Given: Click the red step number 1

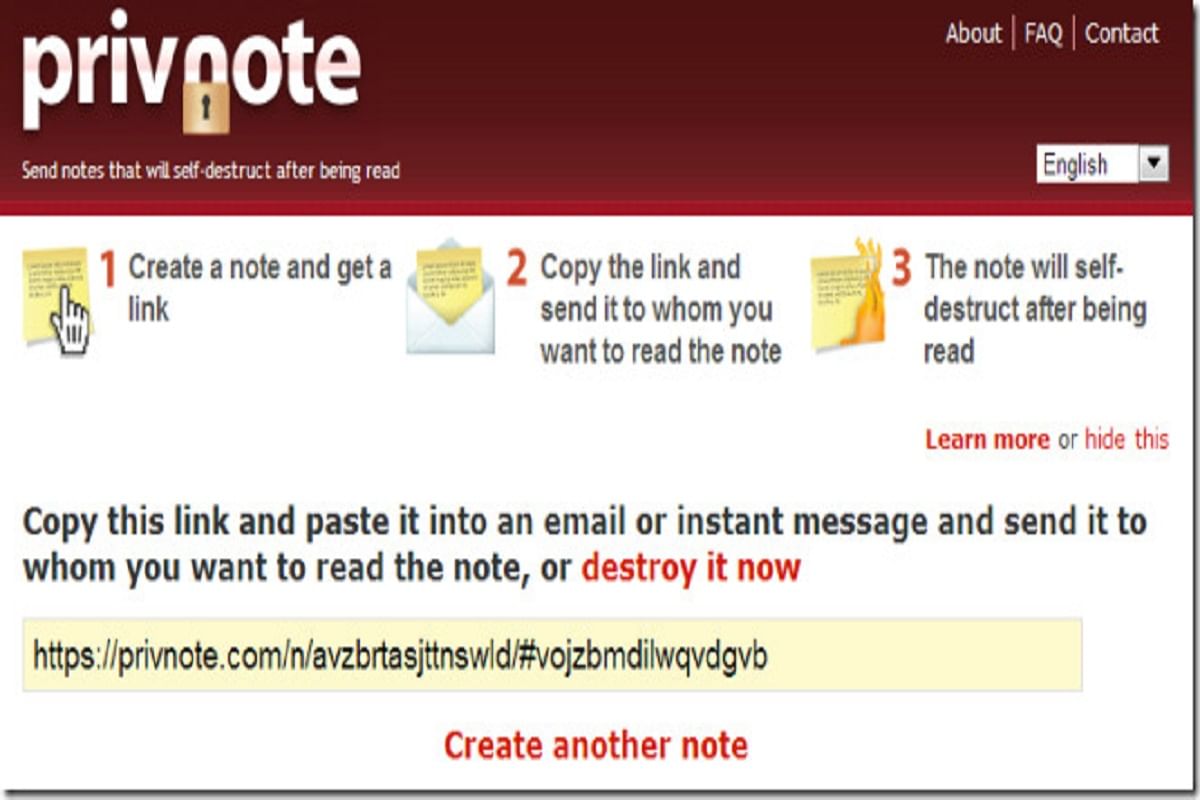Looking at the screenshot, I should coord(108,270).
